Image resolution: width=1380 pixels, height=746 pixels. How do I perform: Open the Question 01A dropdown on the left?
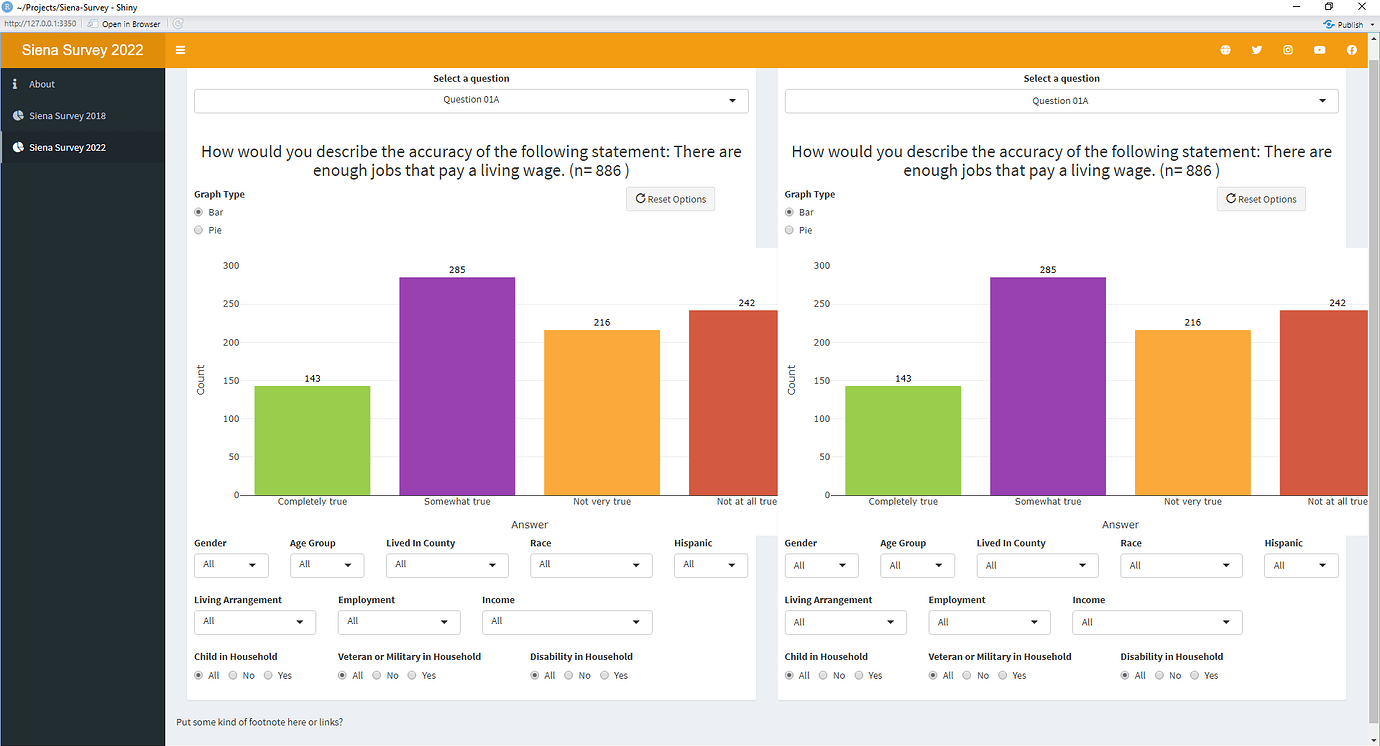pyautogui.click(x=470, y=100)
